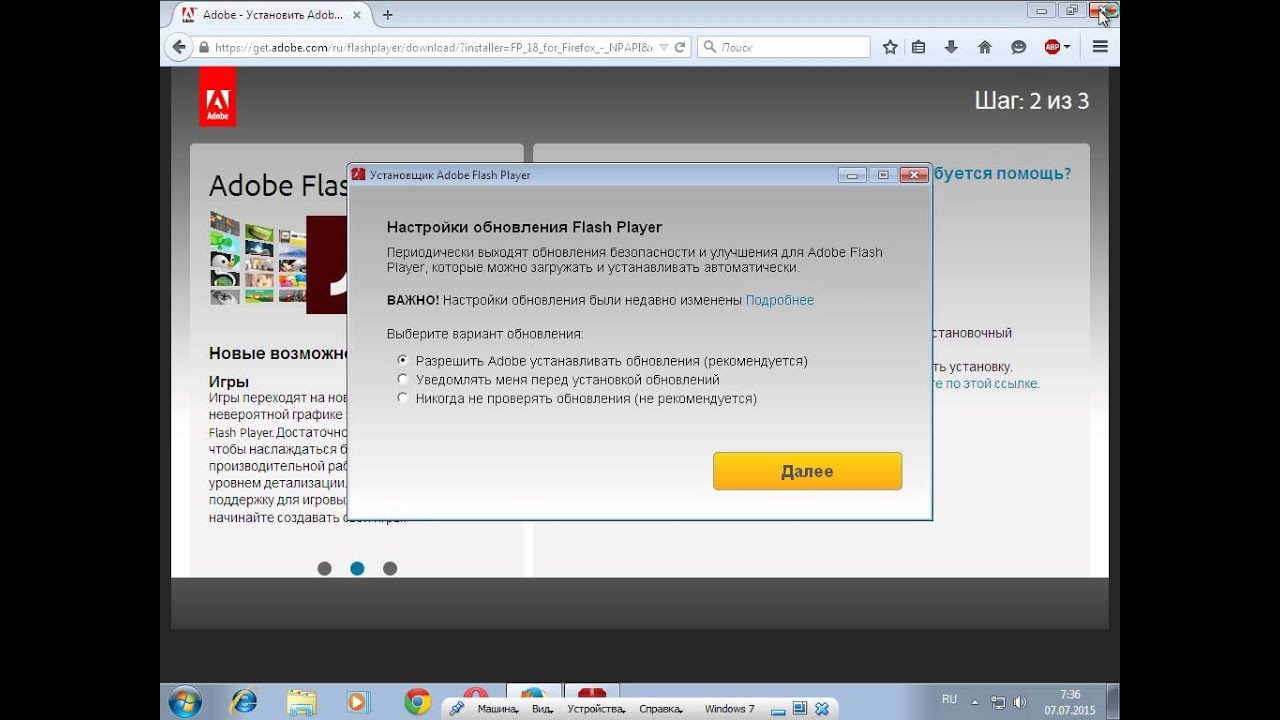The height and width of the screenshot is (720, 1280).
Task: Click the 'Шаг: 2 из 3' text
Action: pos(1031,100)
